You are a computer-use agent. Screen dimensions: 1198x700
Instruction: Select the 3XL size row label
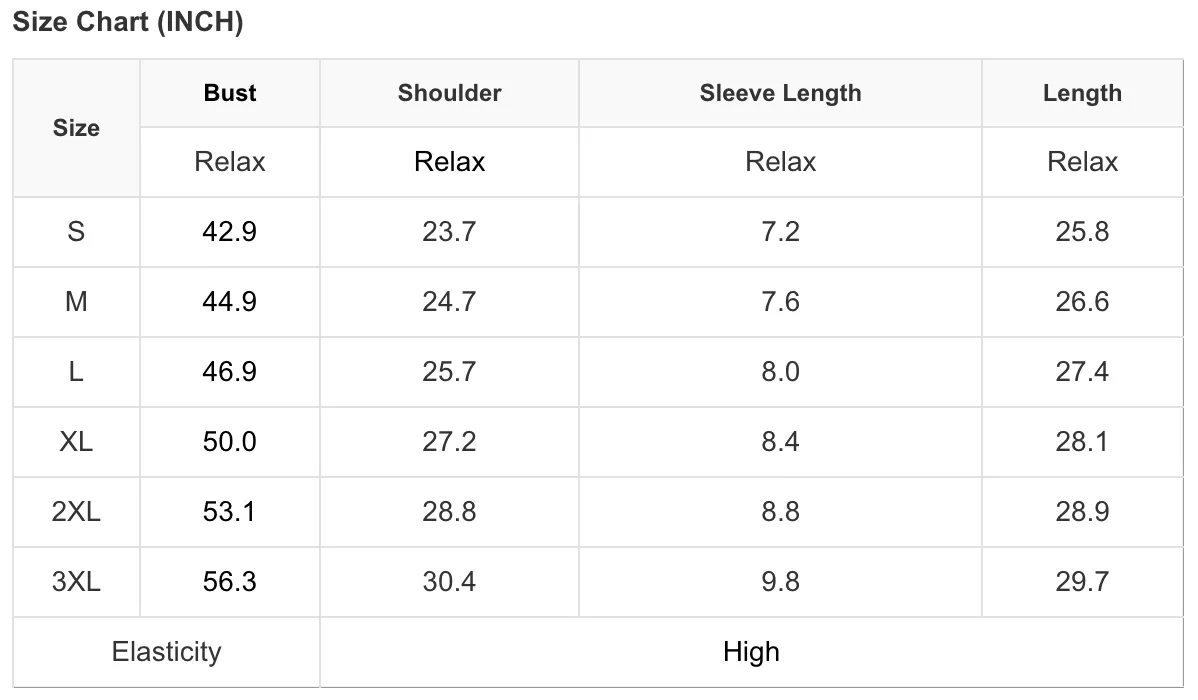[x=76, y=582]
